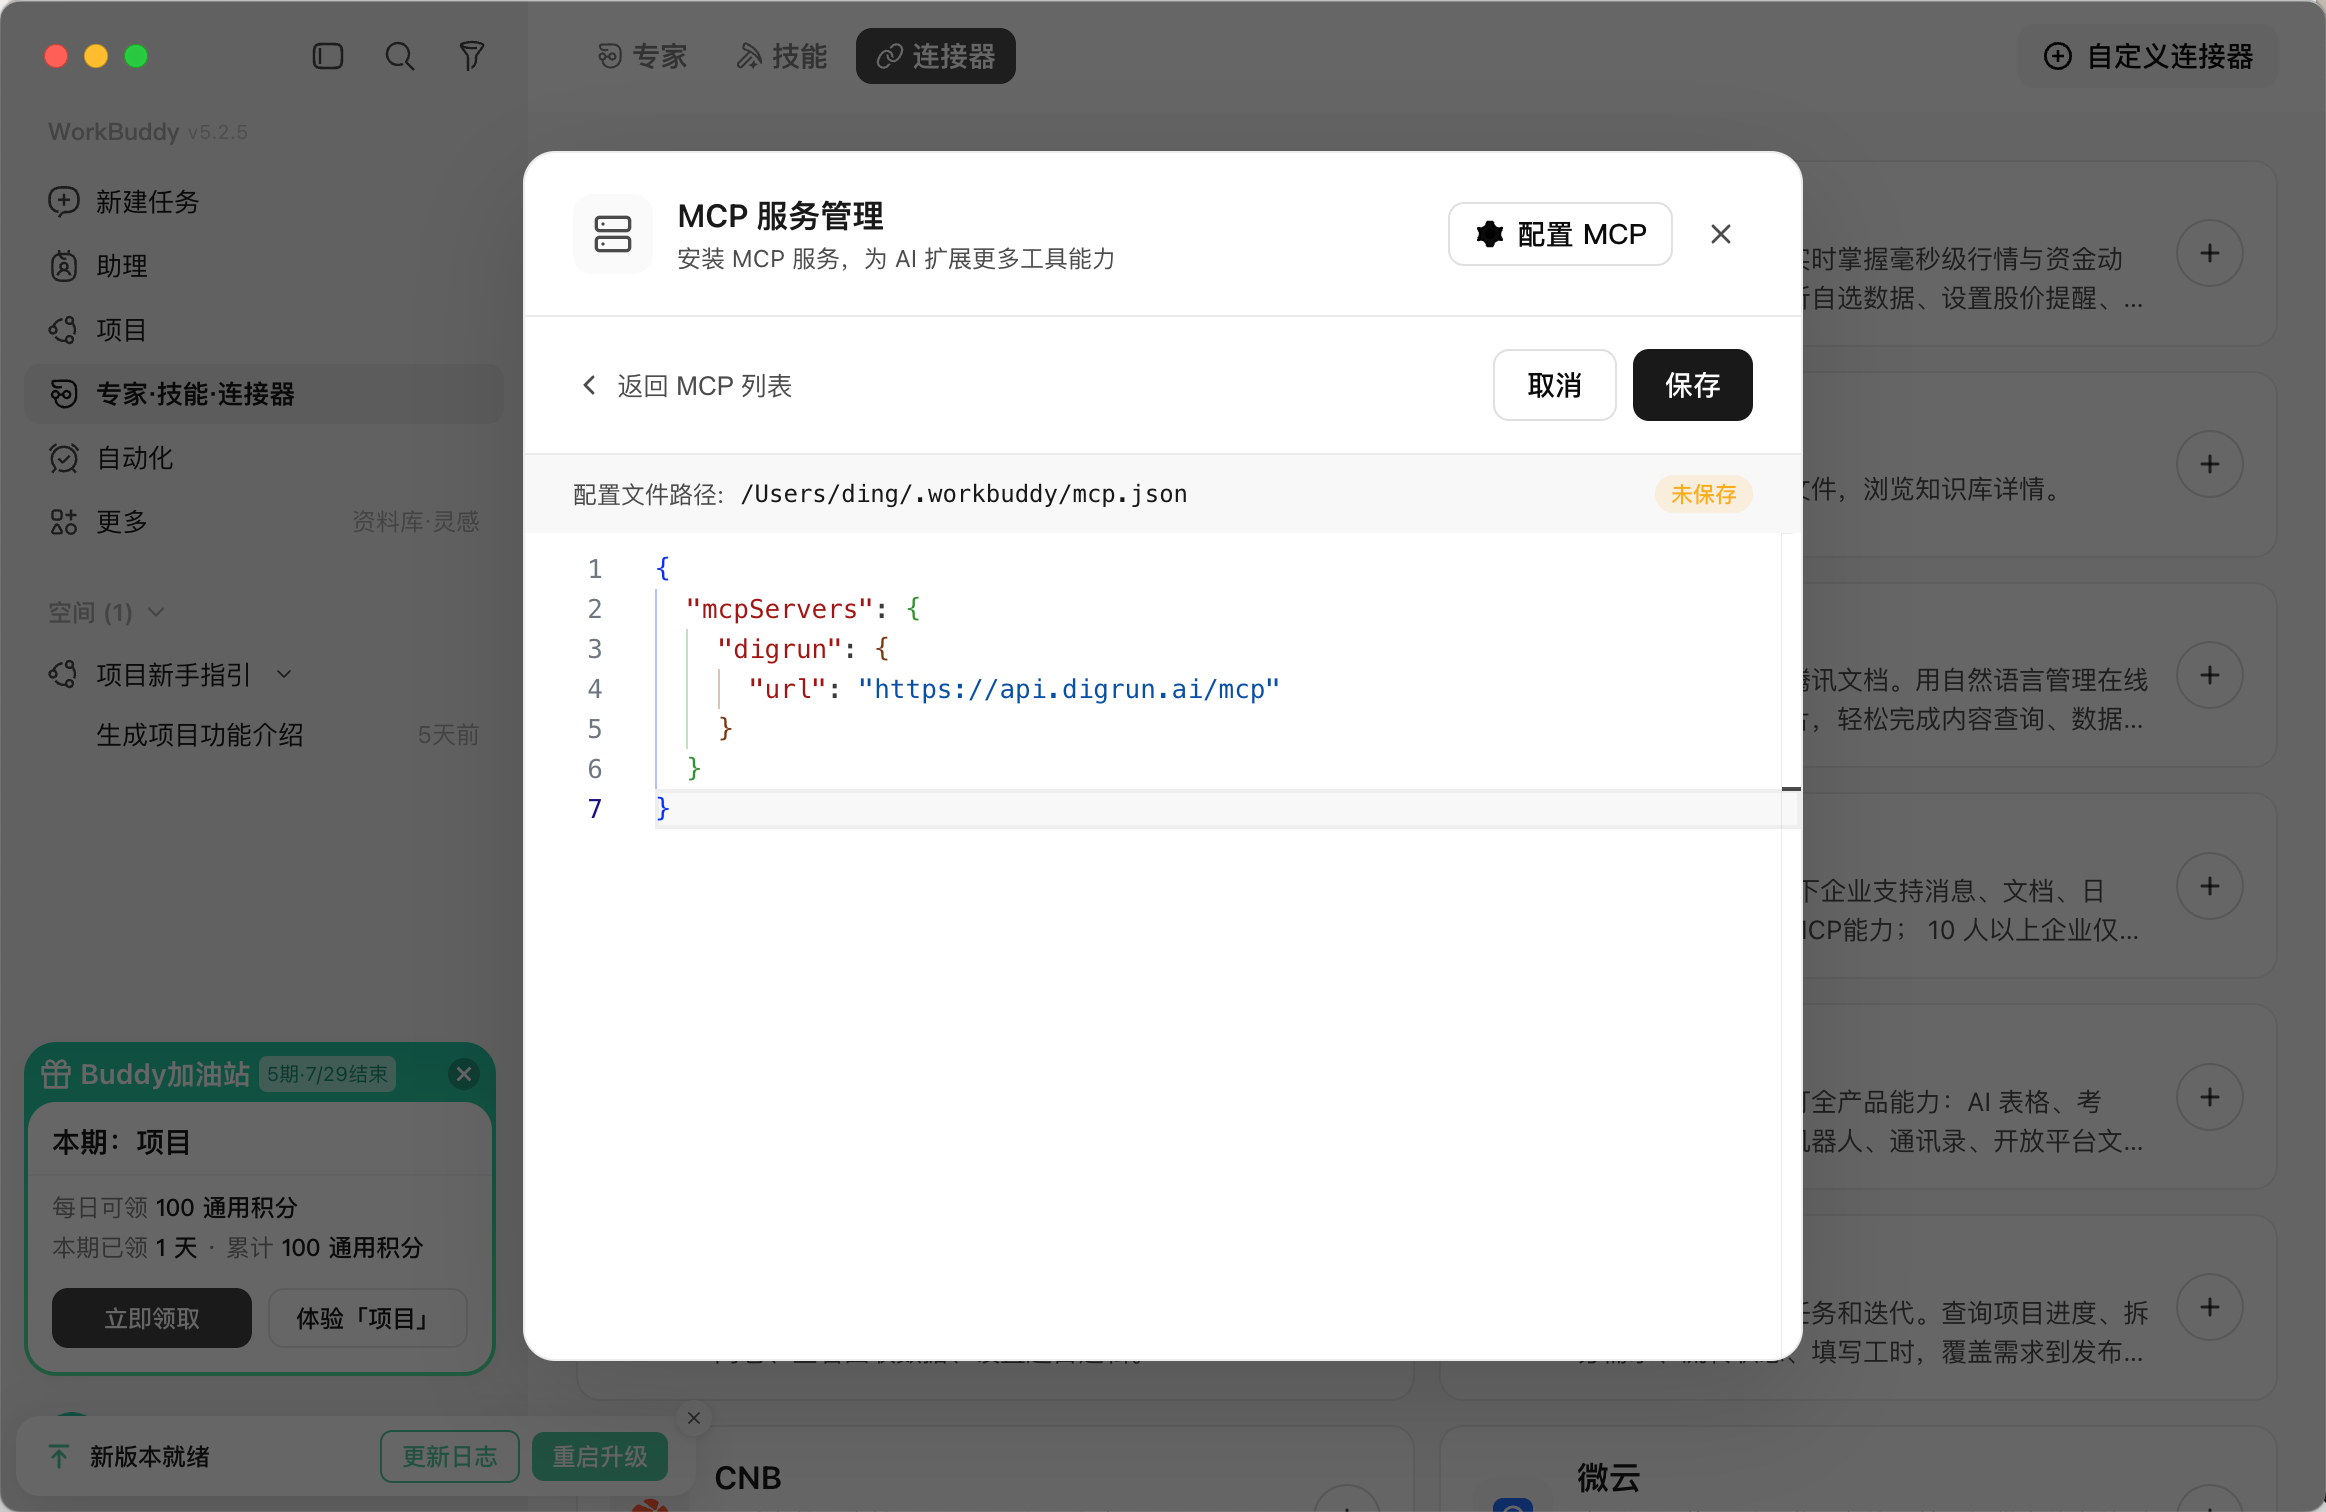The width and height of the screenshot is (2326, 1512).
Task: Add the connector with 资金动 description
Action: pos(2210,253)
